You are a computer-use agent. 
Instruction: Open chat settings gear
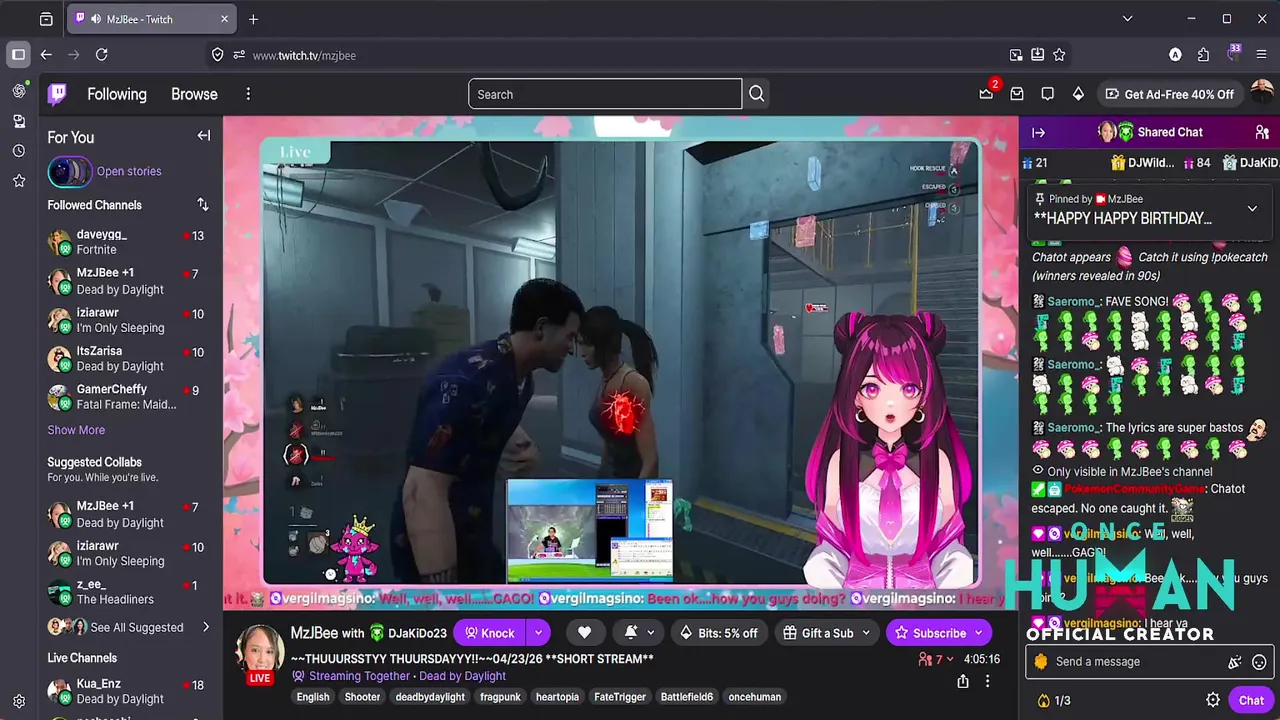(1213, 700)
